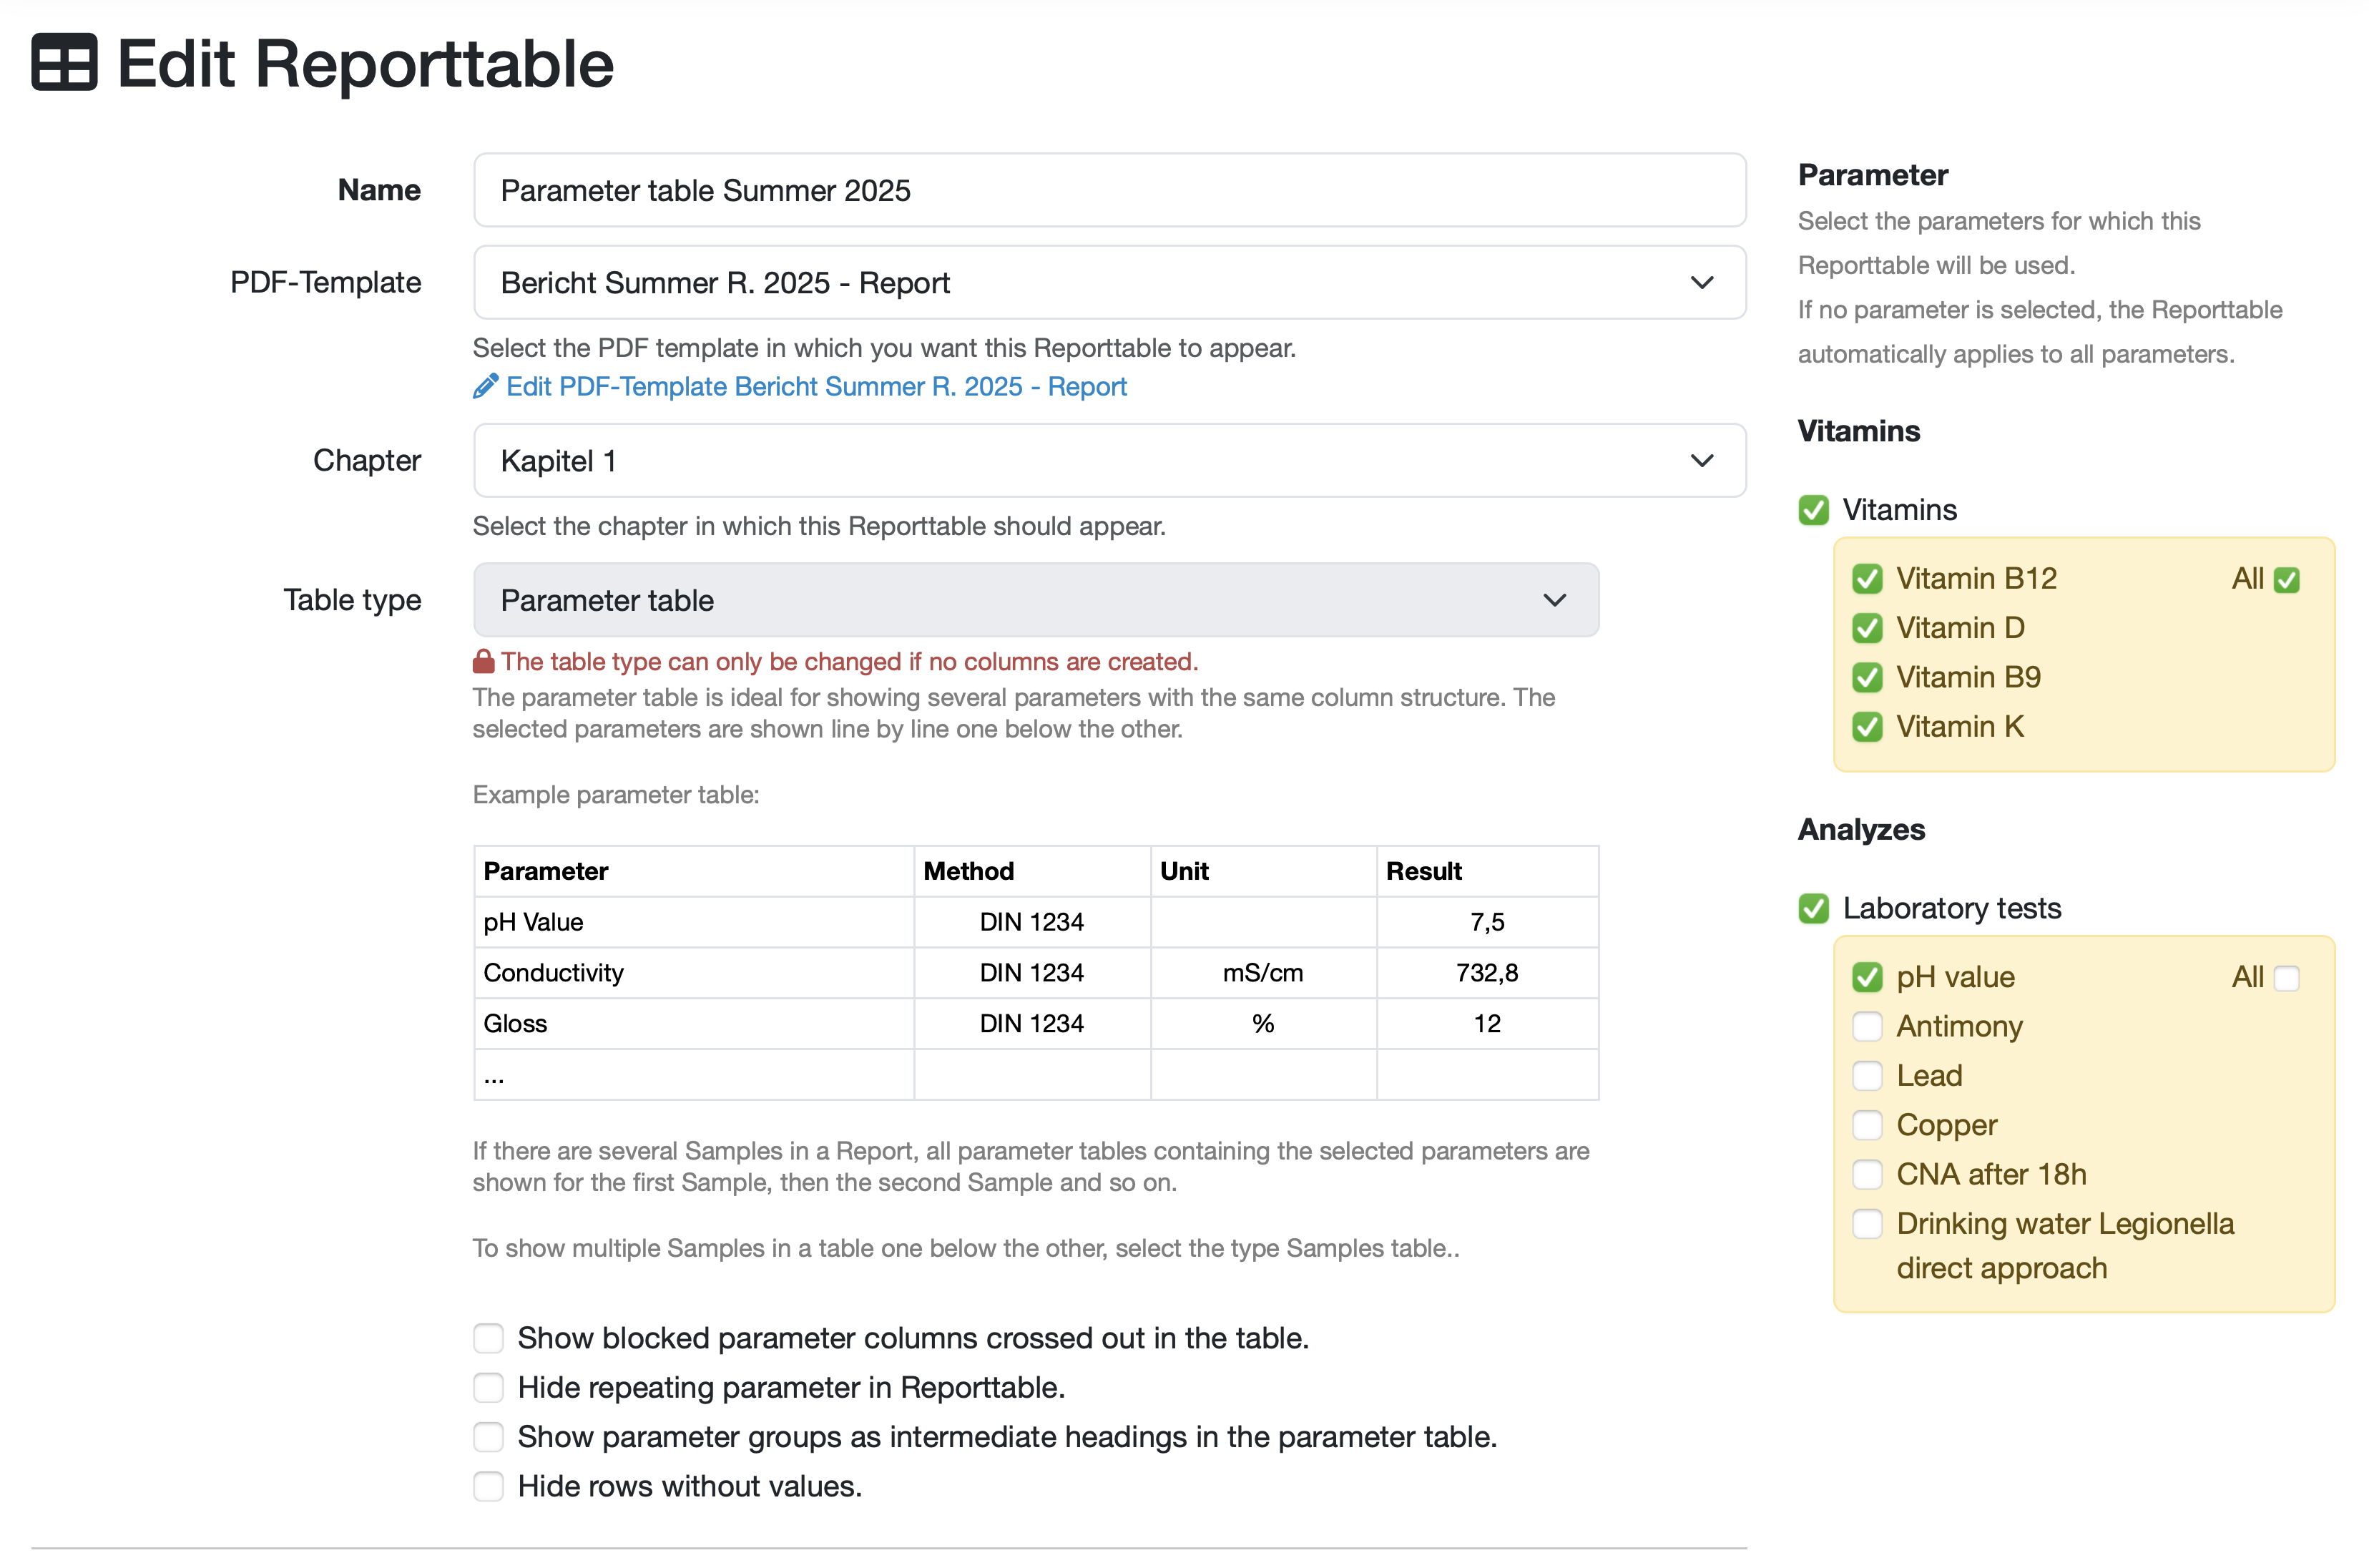Screen dimensions: 2369x1568
Task: Click the red lock icon warning
Action: point(483,661)
